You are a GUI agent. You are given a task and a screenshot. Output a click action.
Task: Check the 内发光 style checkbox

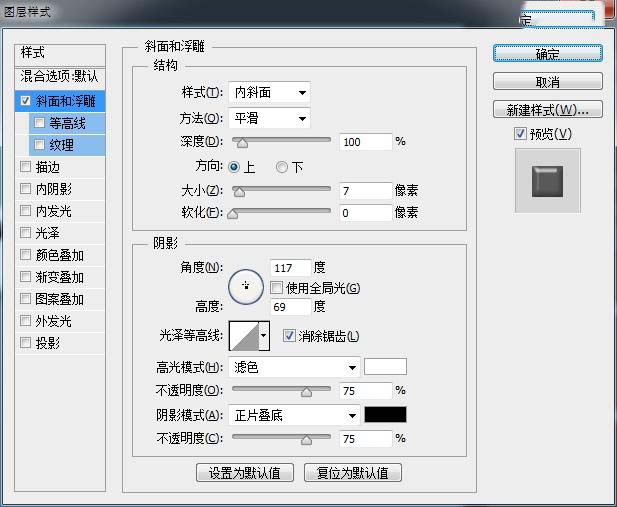[x=26, y=211]
